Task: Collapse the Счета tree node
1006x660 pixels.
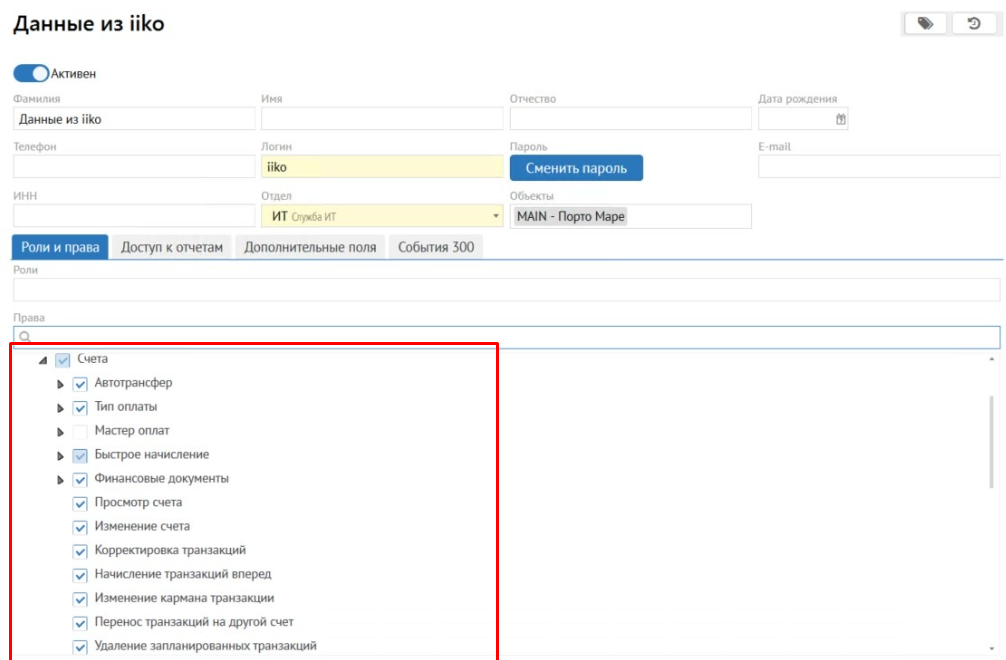Action: (x=43, y=360)
